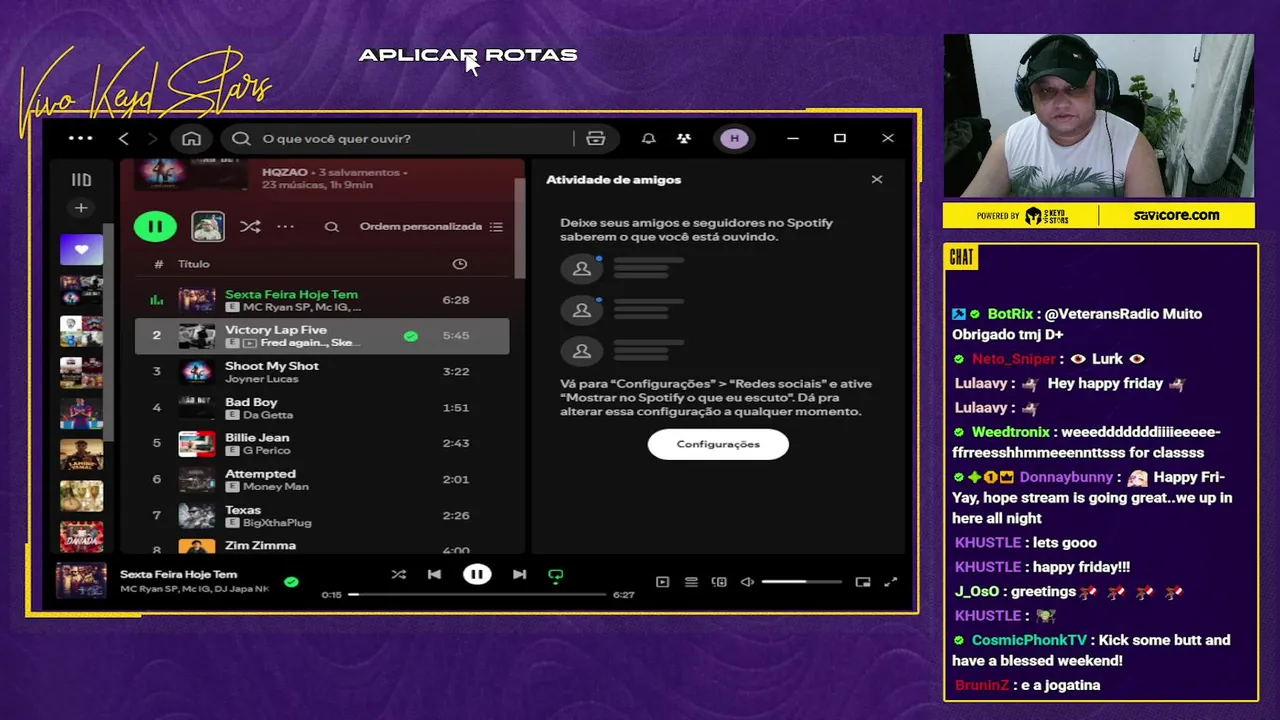
Task: Open the Liked Songs heart tile
Action: click(81, 249)
